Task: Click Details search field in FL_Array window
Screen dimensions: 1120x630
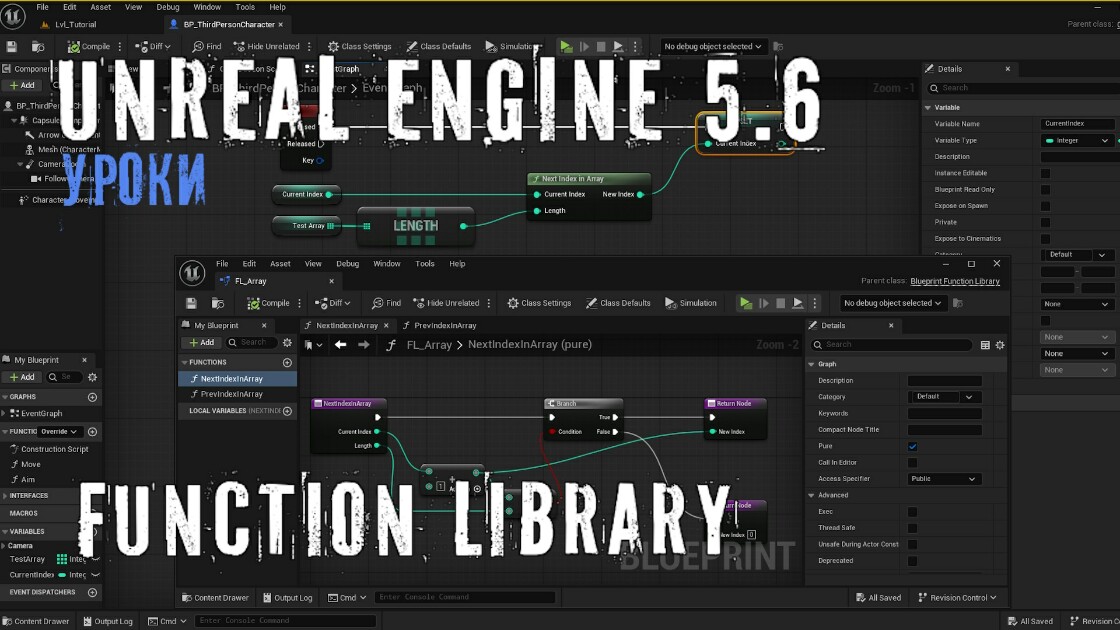Action: click(x=891, y=344)
